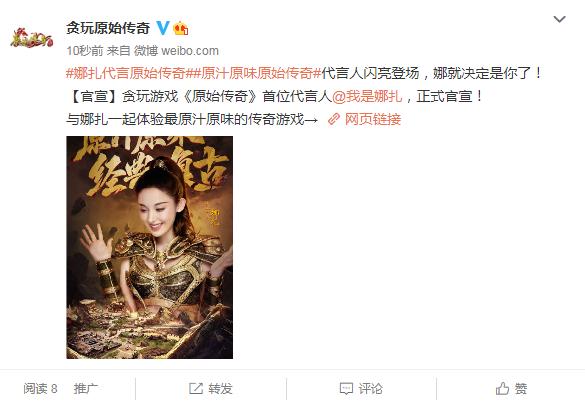Open the post options chevron dropdown

click(x=559, y=19)
